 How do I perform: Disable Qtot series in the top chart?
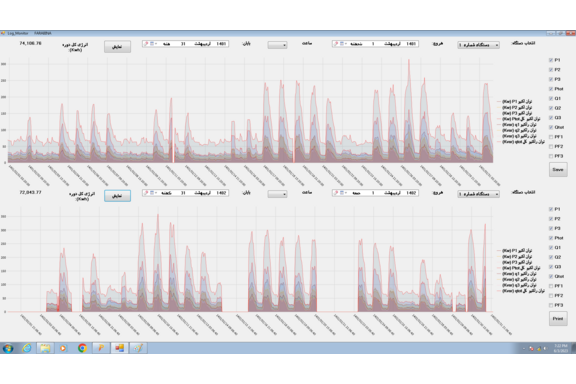click(551, 127)
